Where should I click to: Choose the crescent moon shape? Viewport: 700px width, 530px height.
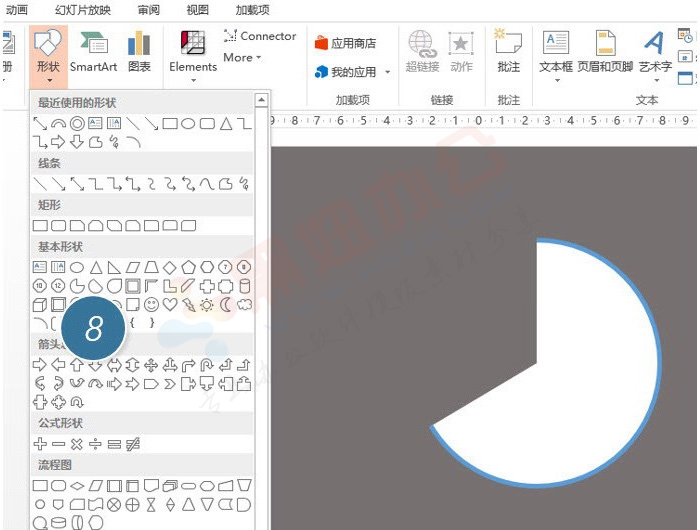pyautogui.click(x=225, y=304)
